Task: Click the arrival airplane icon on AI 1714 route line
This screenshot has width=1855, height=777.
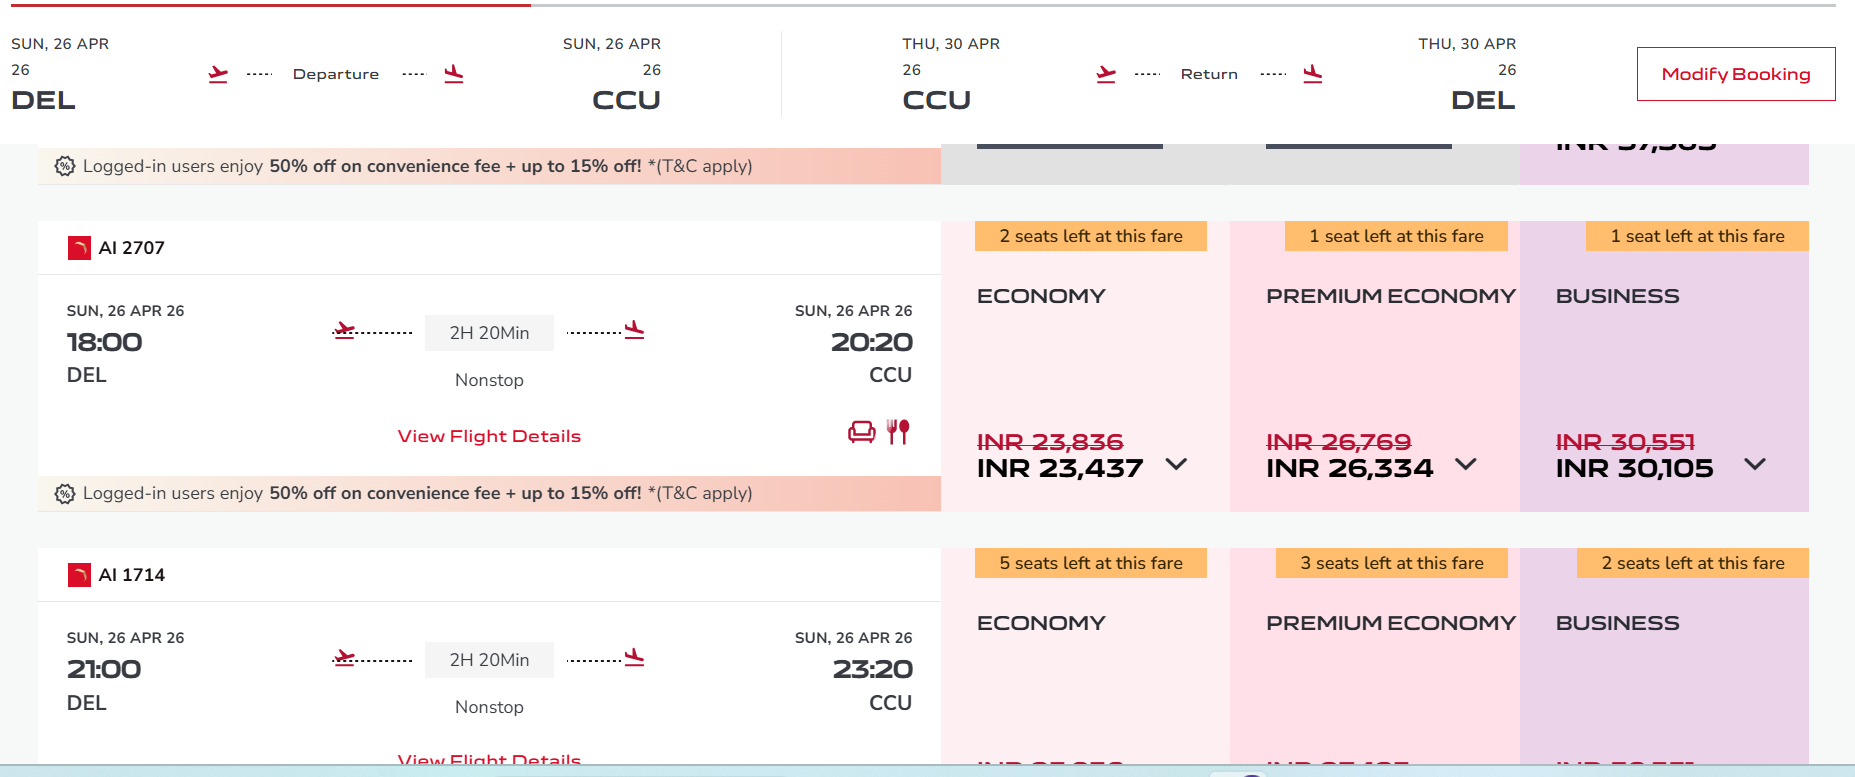Action: pos(632,657)
